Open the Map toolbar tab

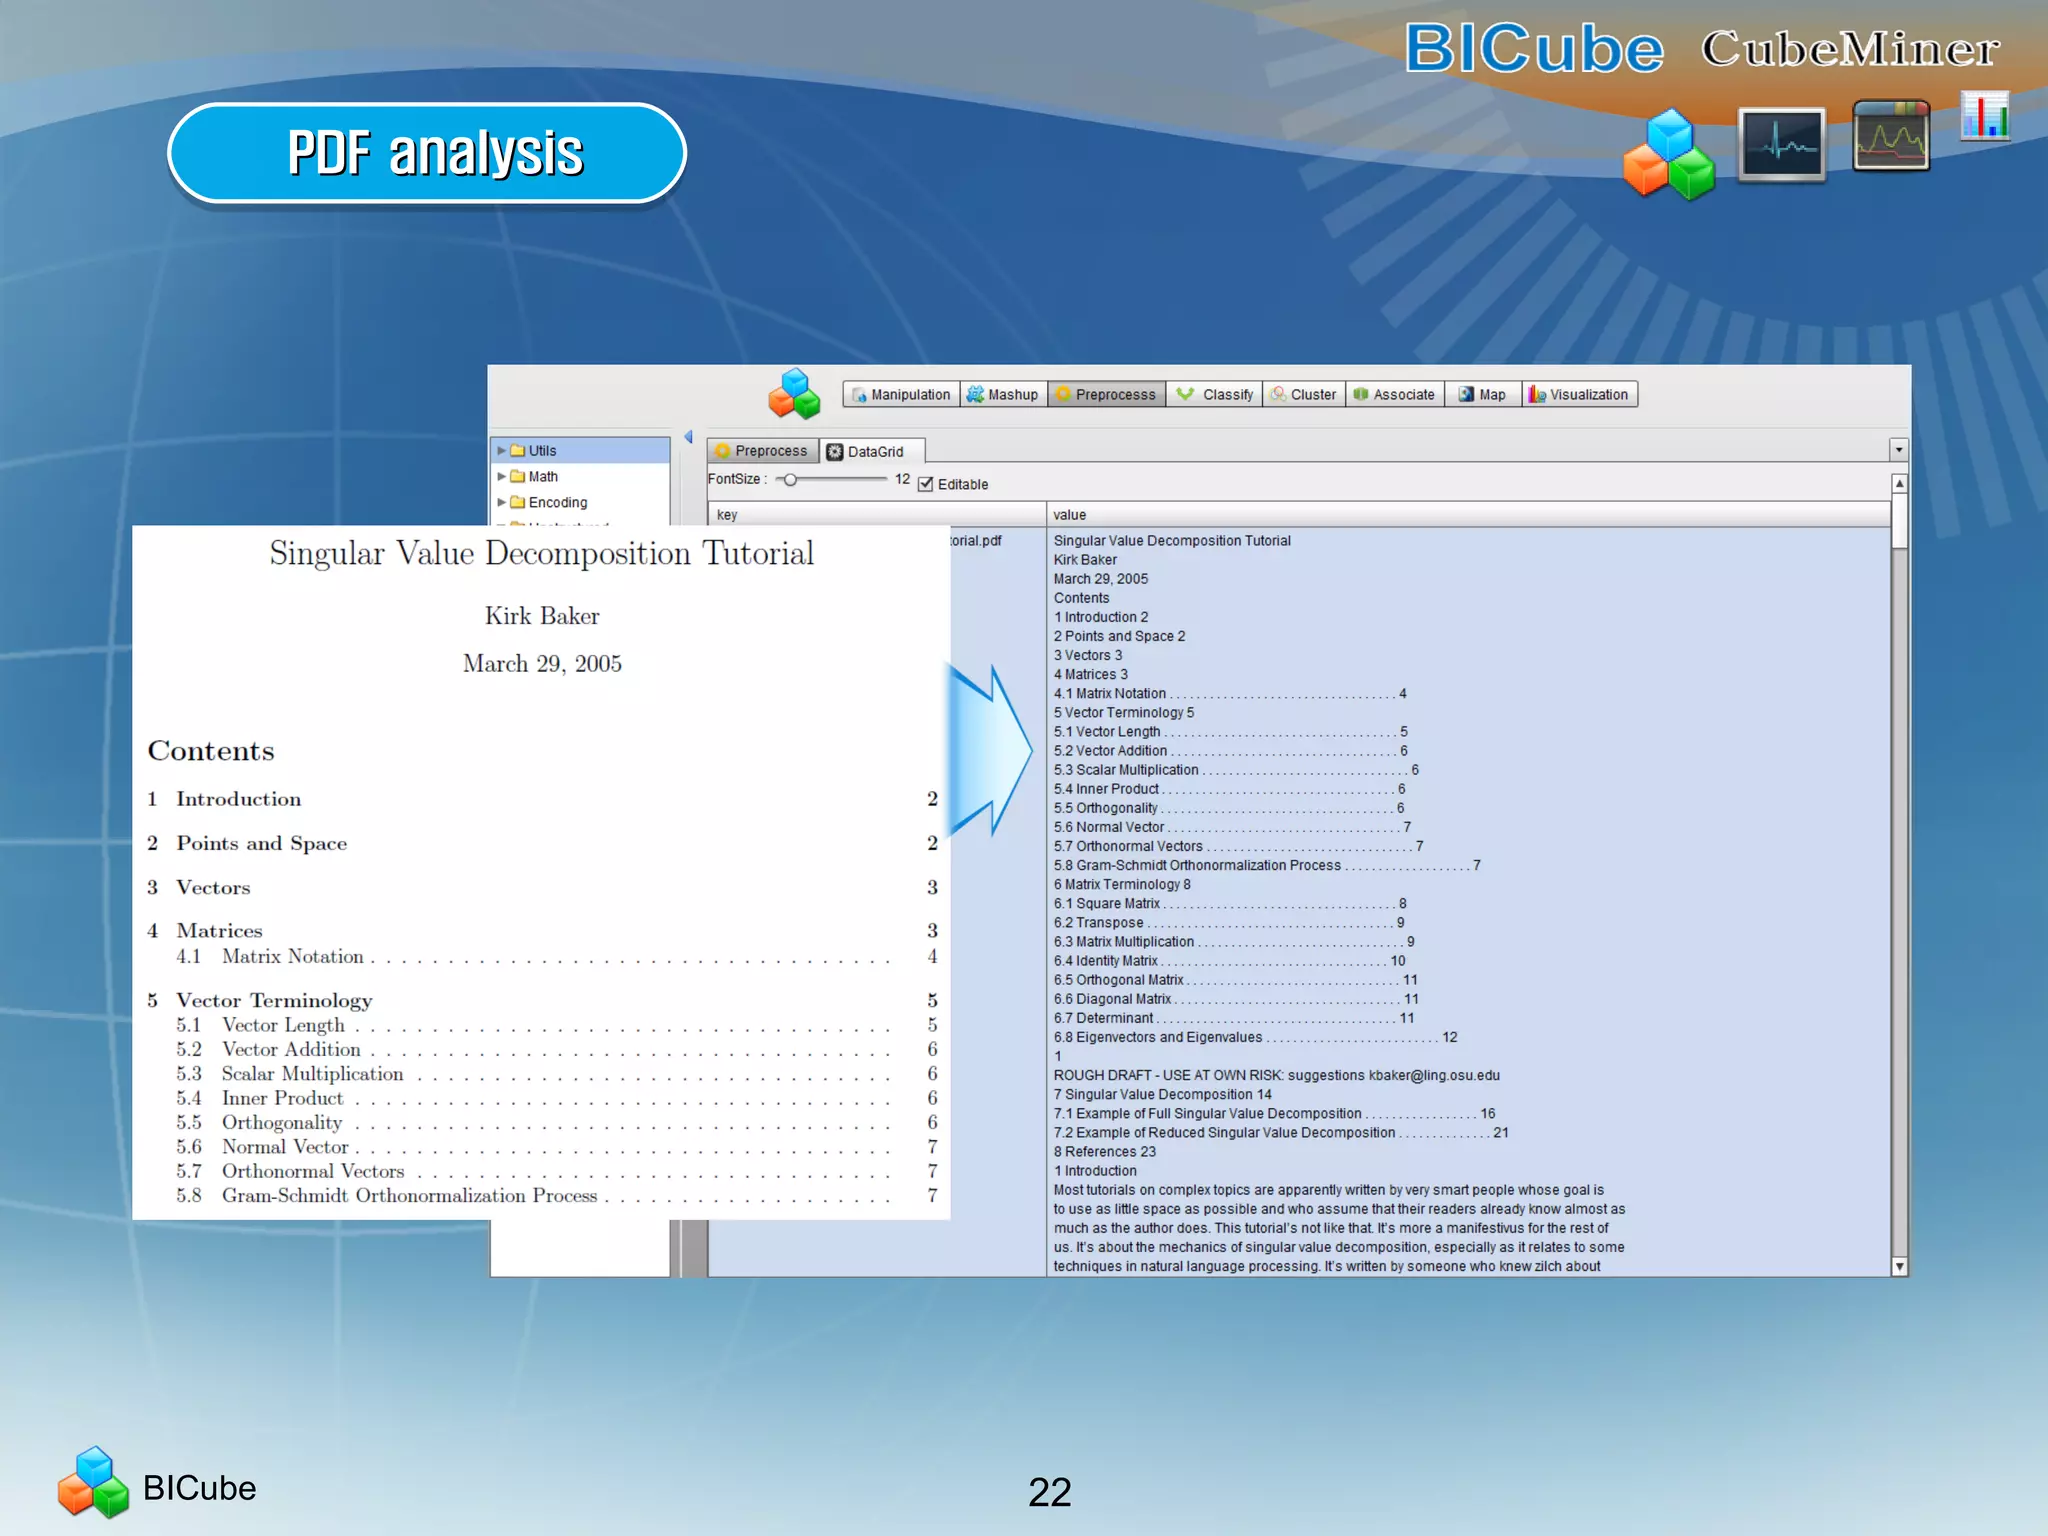(1483, 395)
